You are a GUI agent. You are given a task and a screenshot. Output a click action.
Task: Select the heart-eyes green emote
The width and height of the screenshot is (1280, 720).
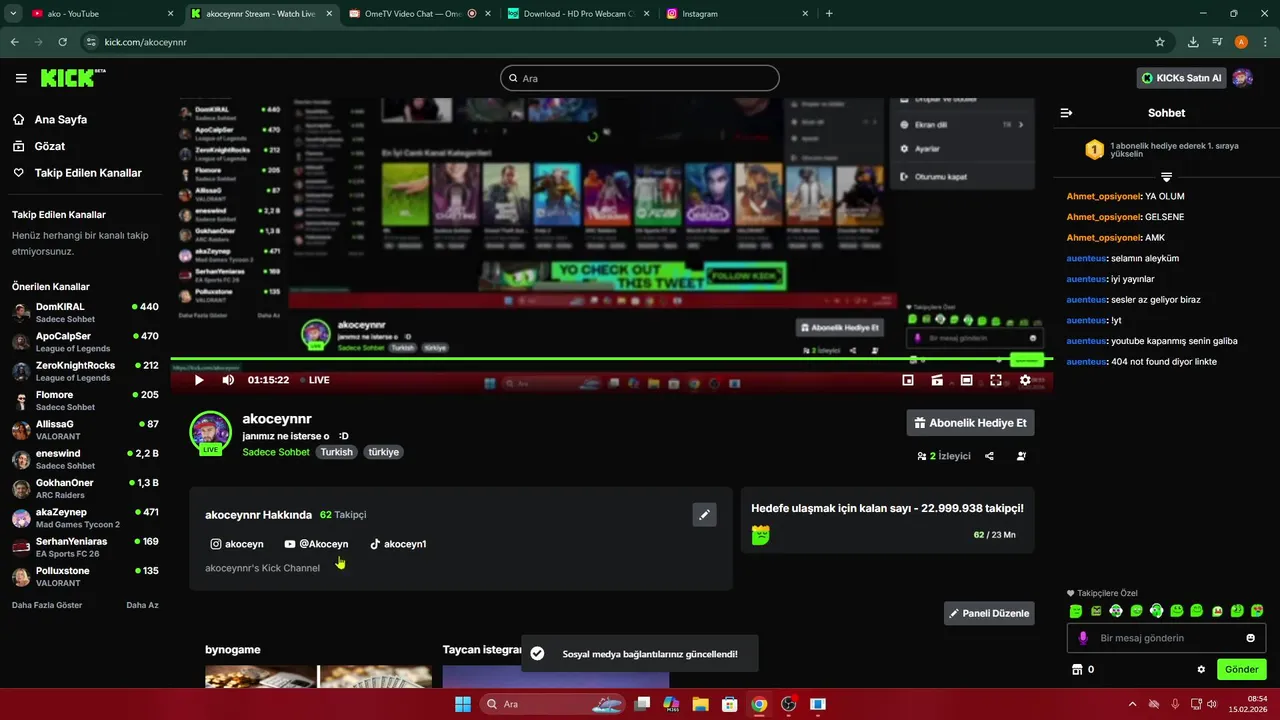pos(1257,611)
